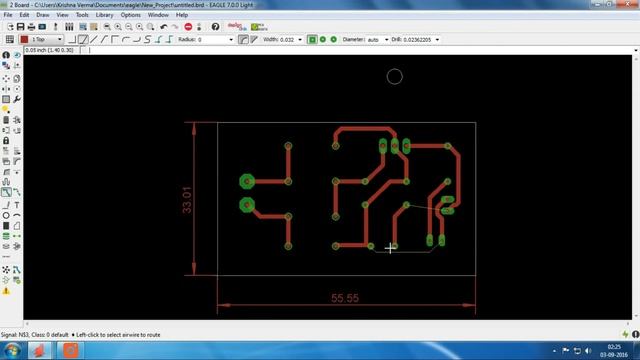Image resolution: width=640 pixels, height=360 pixels.
Task: Click the Grid settings icon
Action: pyautogui.click(x=9, y=40)
